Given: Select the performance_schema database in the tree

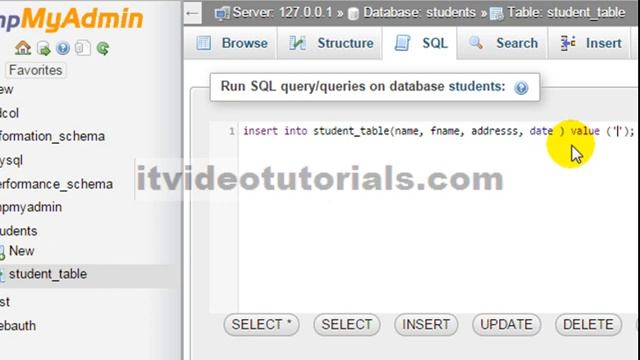Looking at the screenshot, I should [x=56, y=184].
